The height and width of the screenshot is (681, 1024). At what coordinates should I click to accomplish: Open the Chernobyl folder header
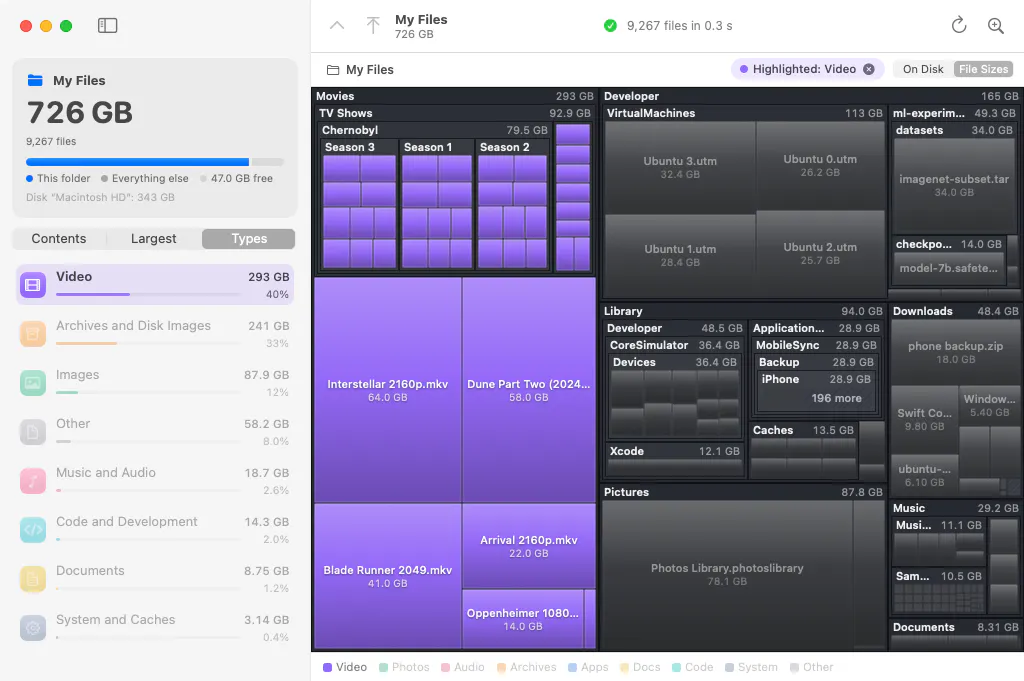(435, 130)
